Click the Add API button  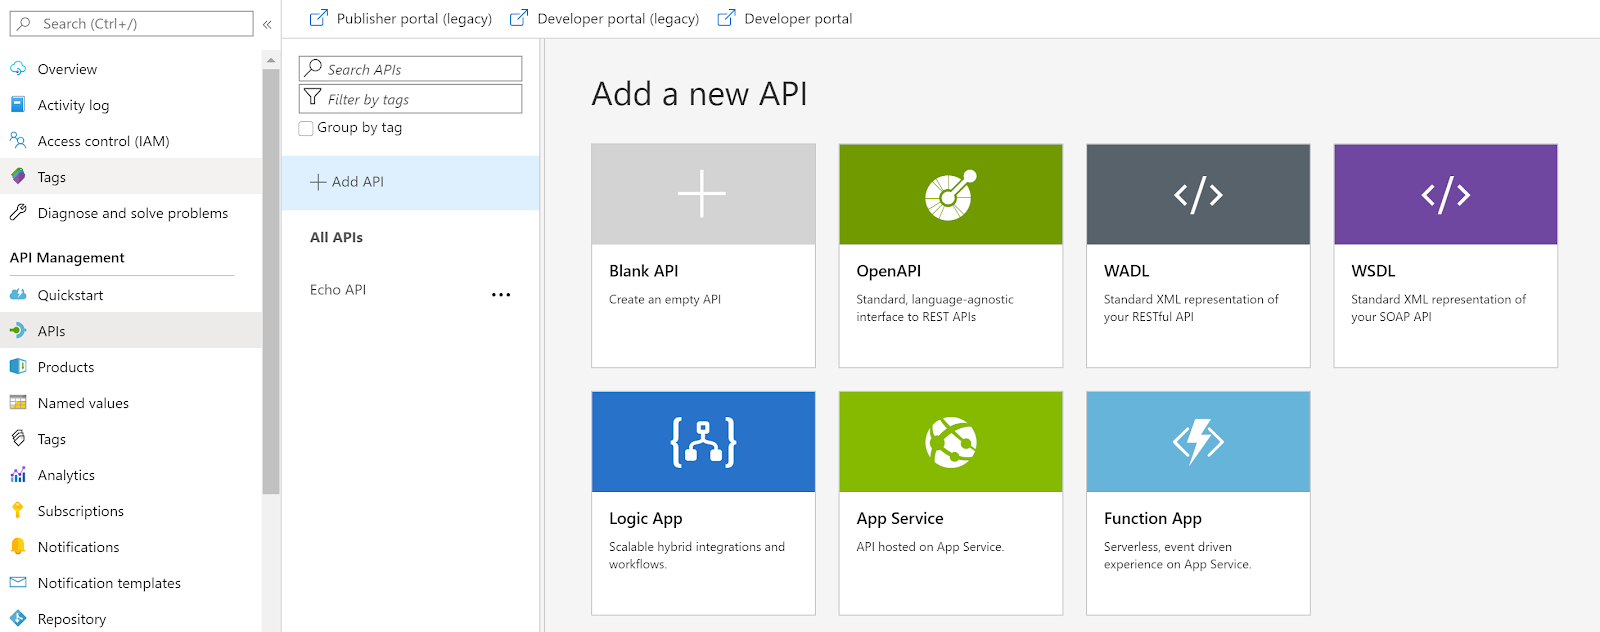pyautogui.click(x=347, y=182)
